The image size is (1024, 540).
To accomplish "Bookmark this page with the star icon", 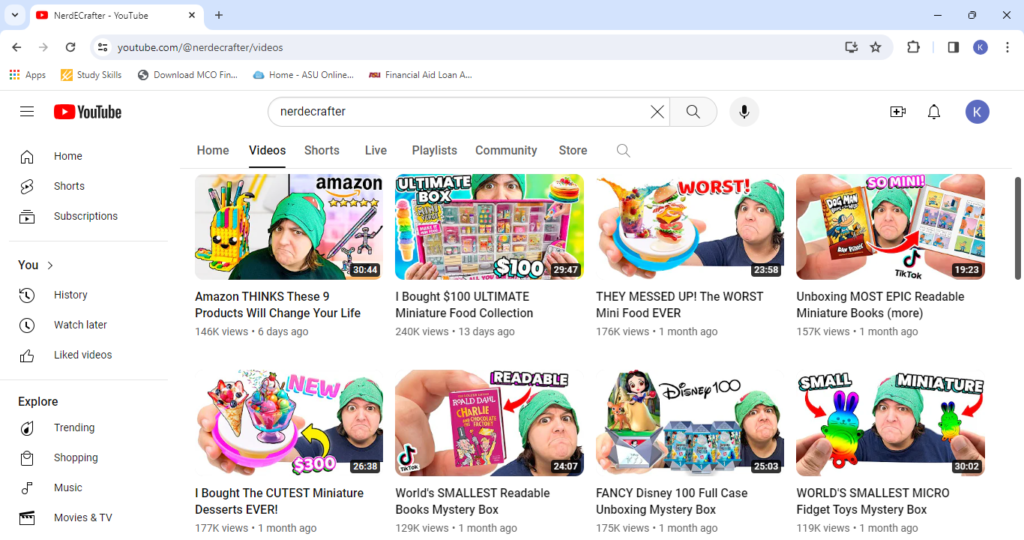I will tap(875, 47).
